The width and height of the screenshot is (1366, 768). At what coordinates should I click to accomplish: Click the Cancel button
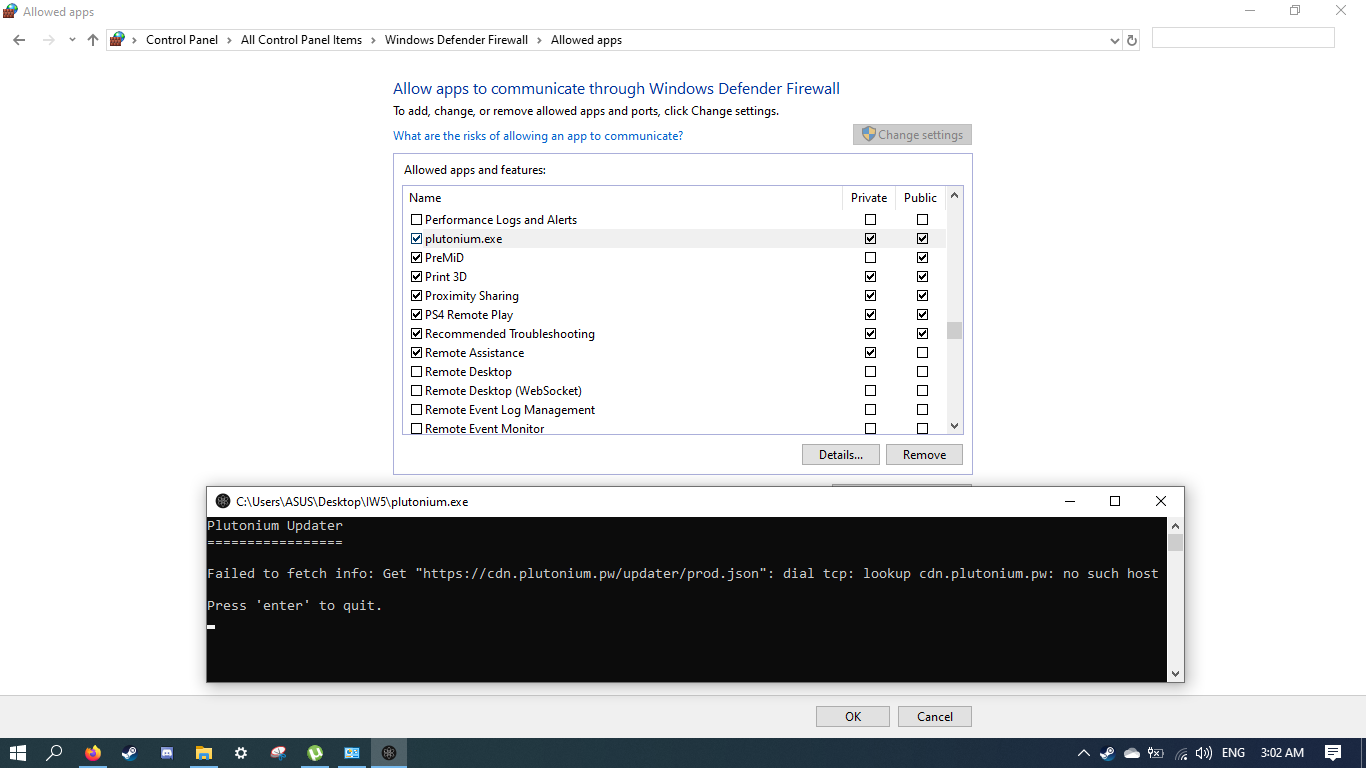coord(935,717)
